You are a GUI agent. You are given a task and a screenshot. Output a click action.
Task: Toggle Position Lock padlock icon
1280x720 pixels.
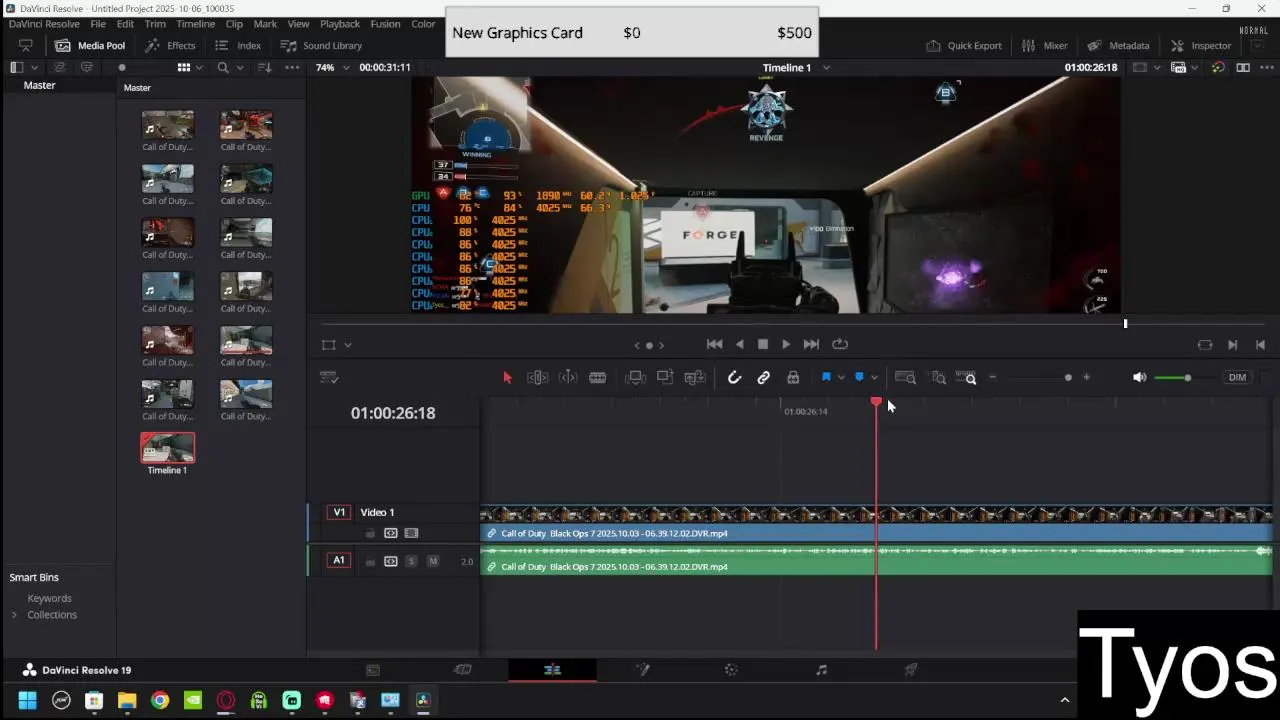[x=793, y=377]
